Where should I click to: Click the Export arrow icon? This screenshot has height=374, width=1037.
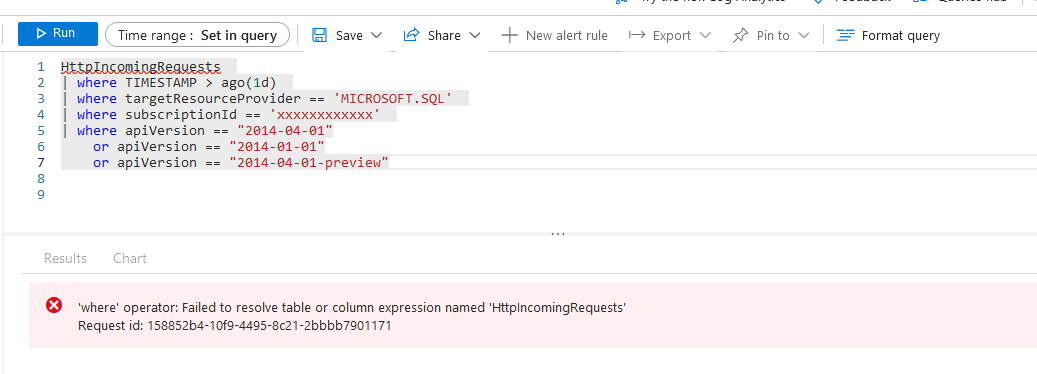(x=636, y=34)
